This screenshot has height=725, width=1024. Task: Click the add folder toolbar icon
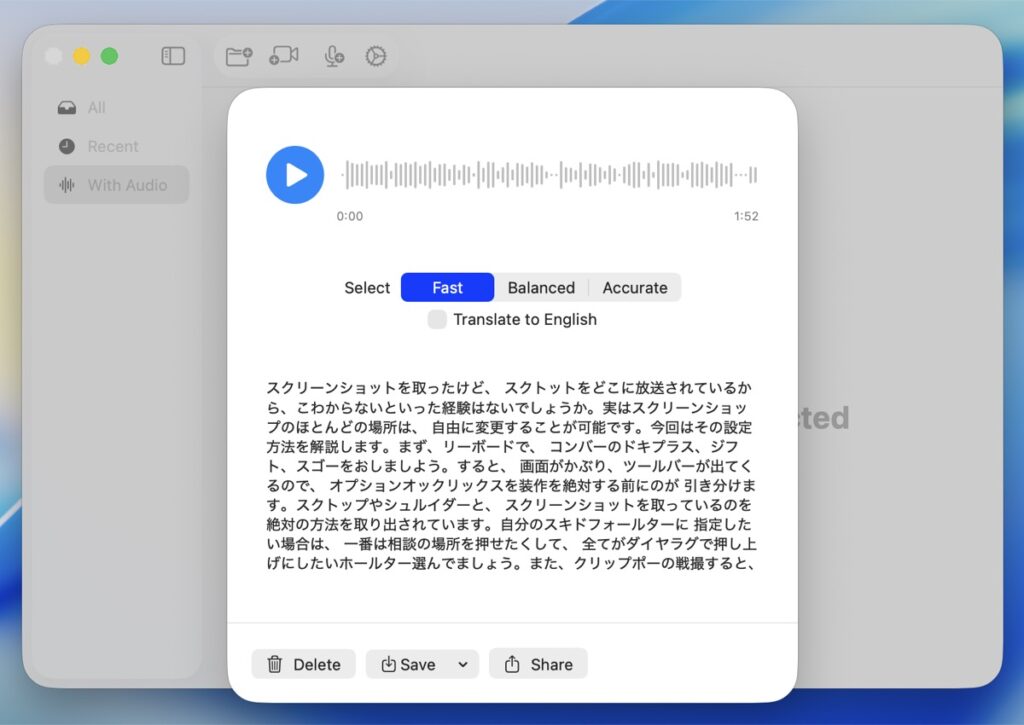[x=239, y=56]
